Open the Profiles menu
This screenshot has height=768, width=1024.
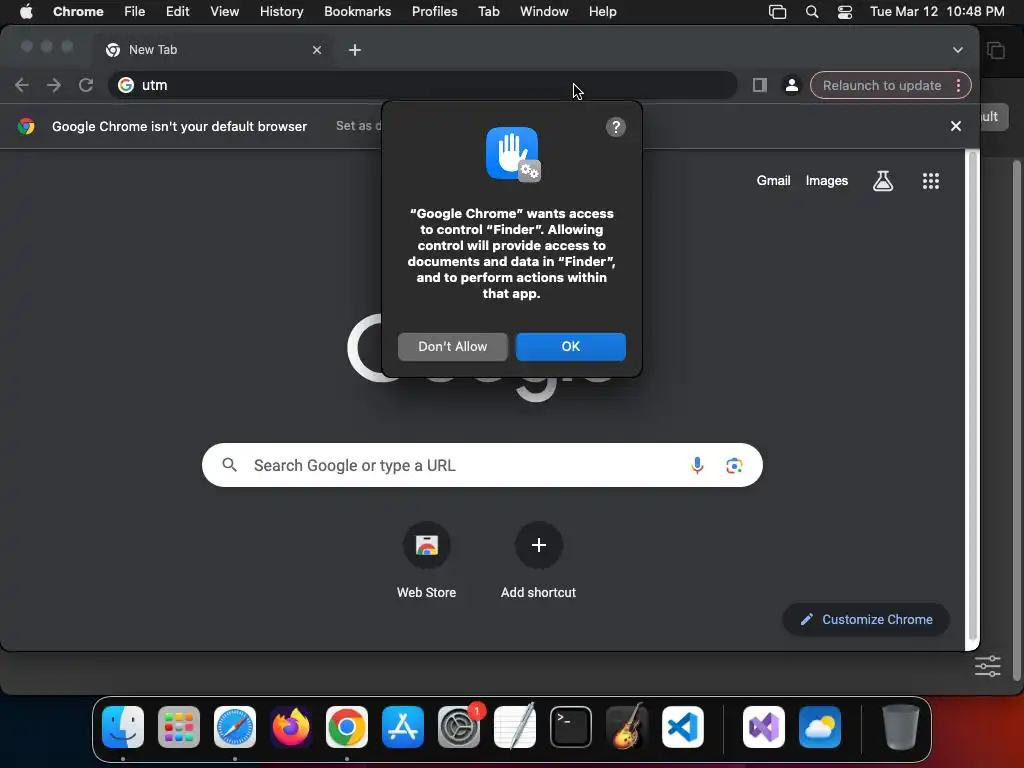pos(434,12)
